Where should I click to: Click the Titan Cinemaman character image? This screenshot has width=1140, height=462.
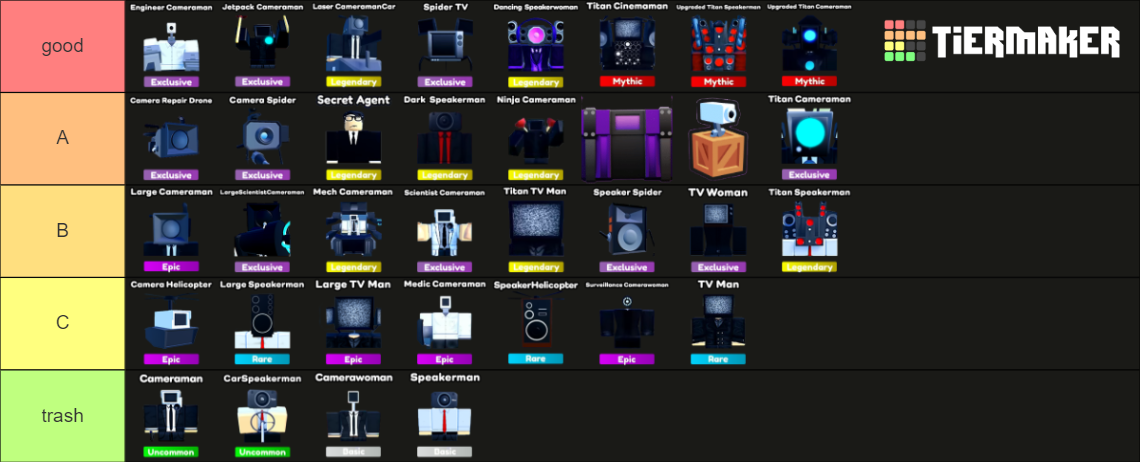pyautogui.click(x=626, y=46)
